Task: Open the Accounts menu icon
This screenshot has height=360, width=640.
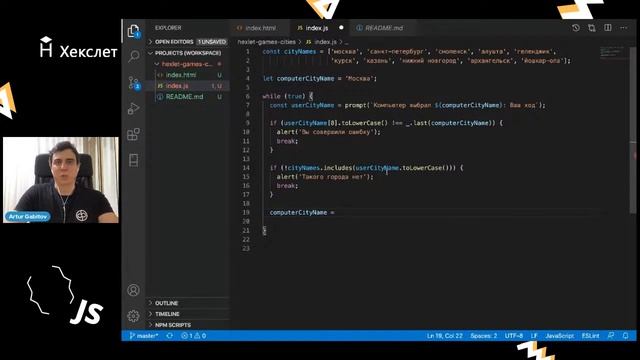Action: coord(133,290)
